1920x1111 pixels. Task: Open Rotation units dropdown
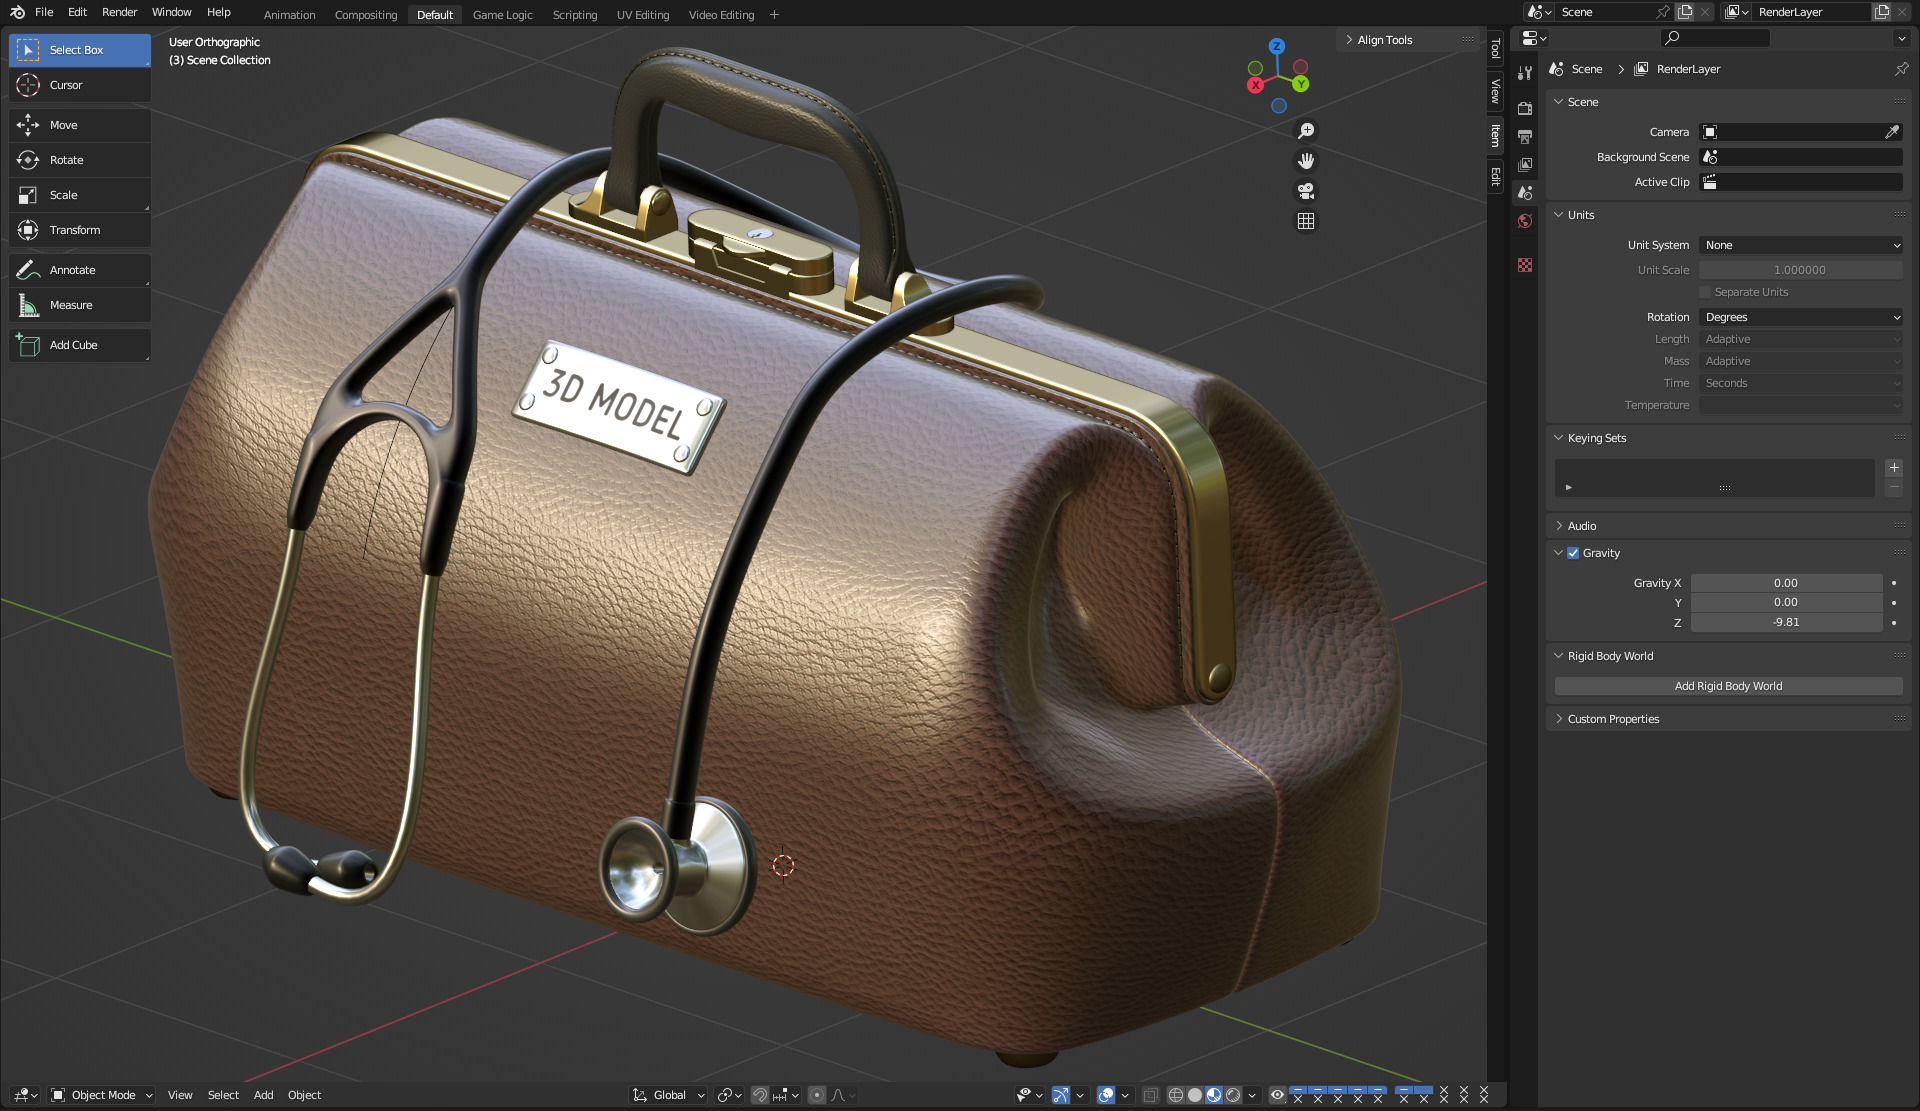coord(1800,317)
